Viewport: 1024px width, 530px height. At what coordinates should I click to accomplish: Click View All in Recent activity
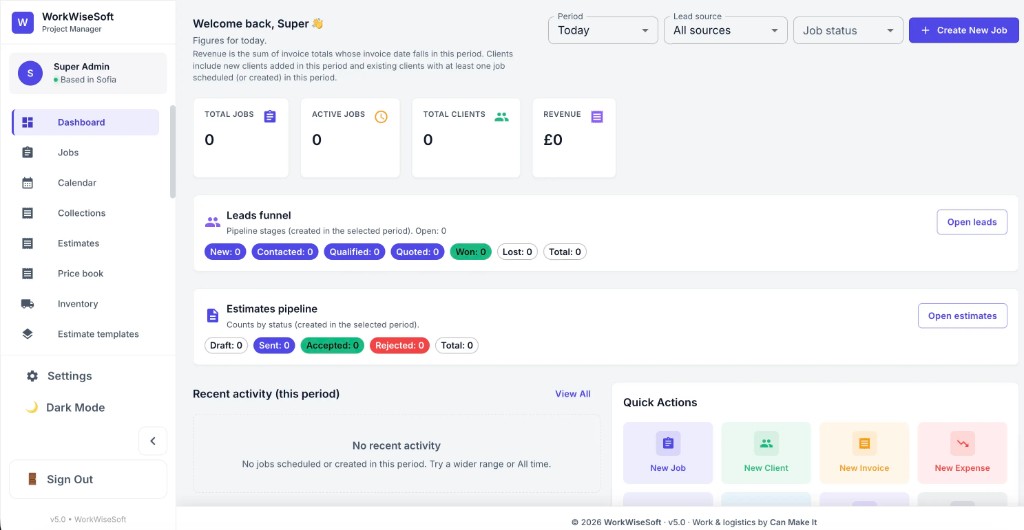point(573,394)
